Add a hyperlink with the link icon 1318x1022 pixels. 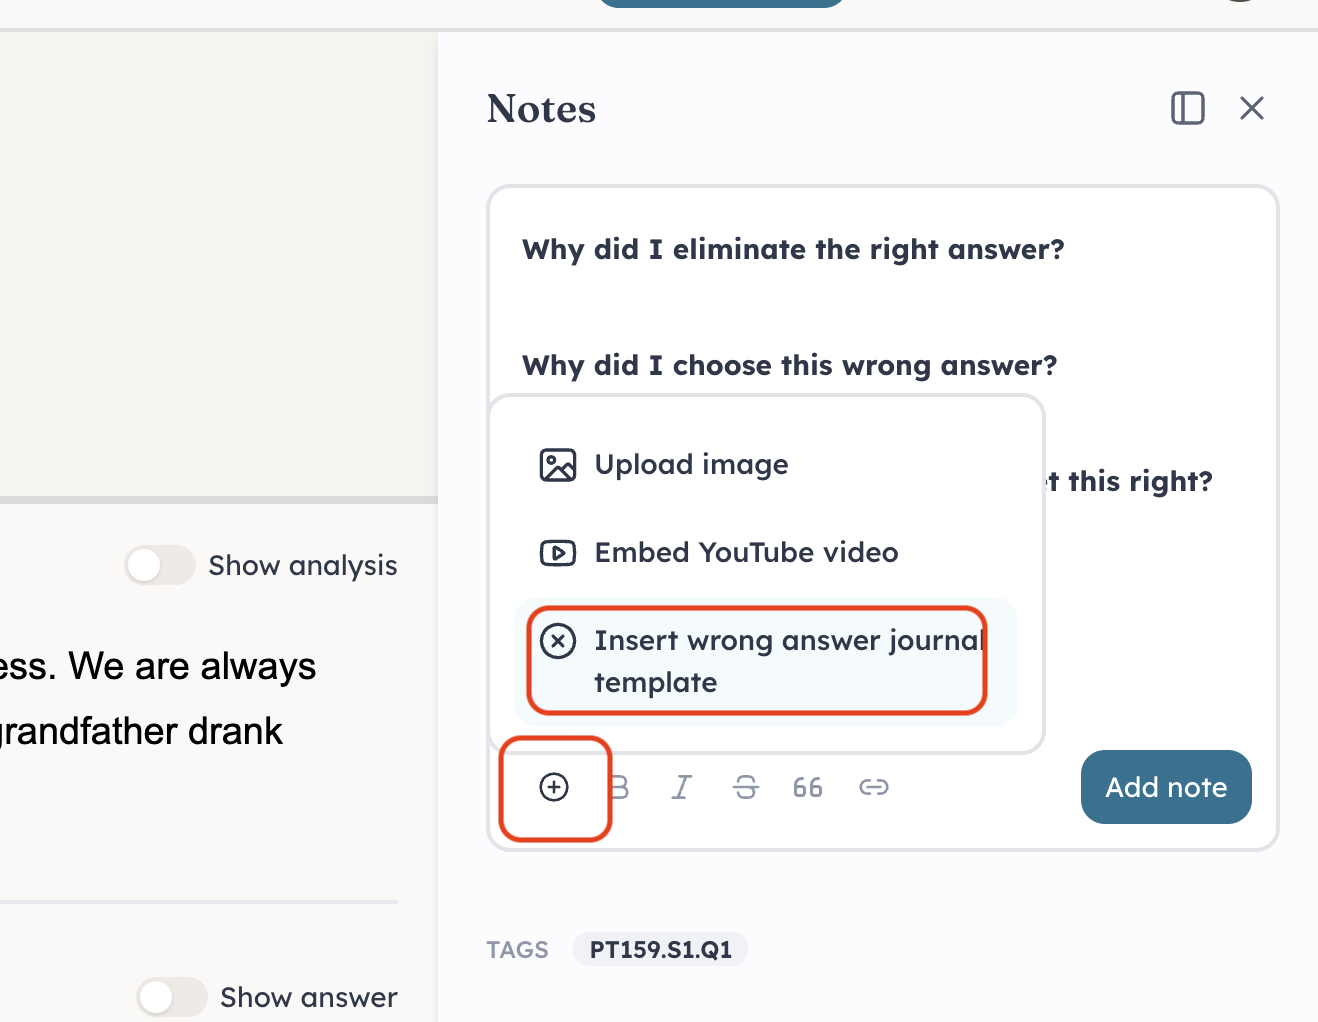(x=874, y=787)
